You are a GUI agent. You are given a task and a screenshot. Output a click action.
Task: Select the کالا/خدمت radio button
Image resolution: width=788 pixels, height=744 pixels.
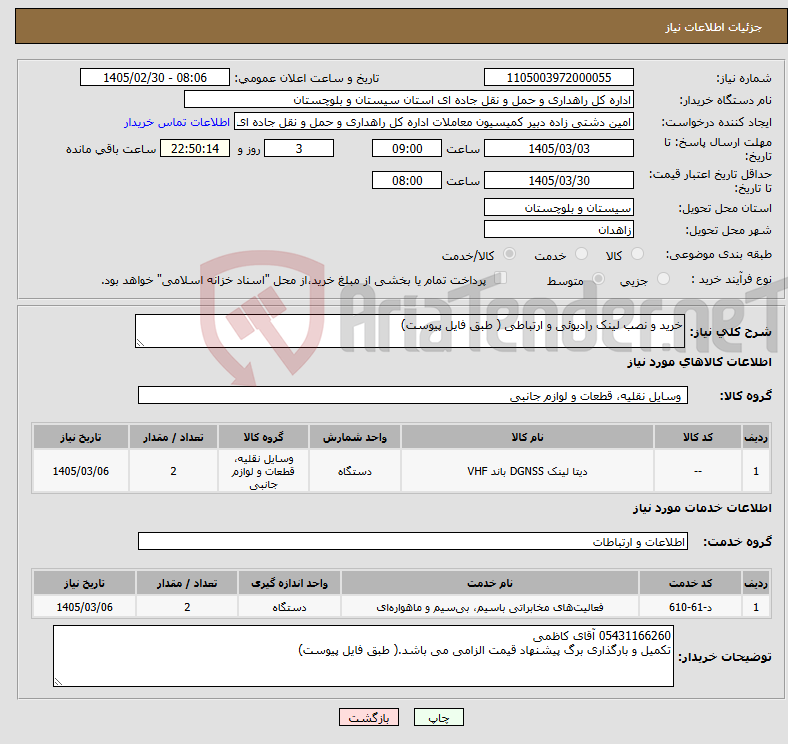pos(510,254)
